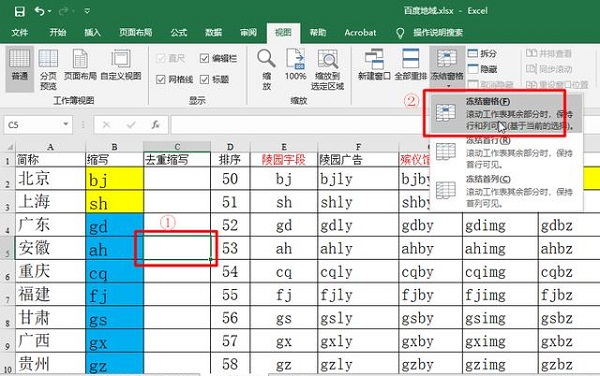Open the Acrobat ribbon tab

coord(360,33)
